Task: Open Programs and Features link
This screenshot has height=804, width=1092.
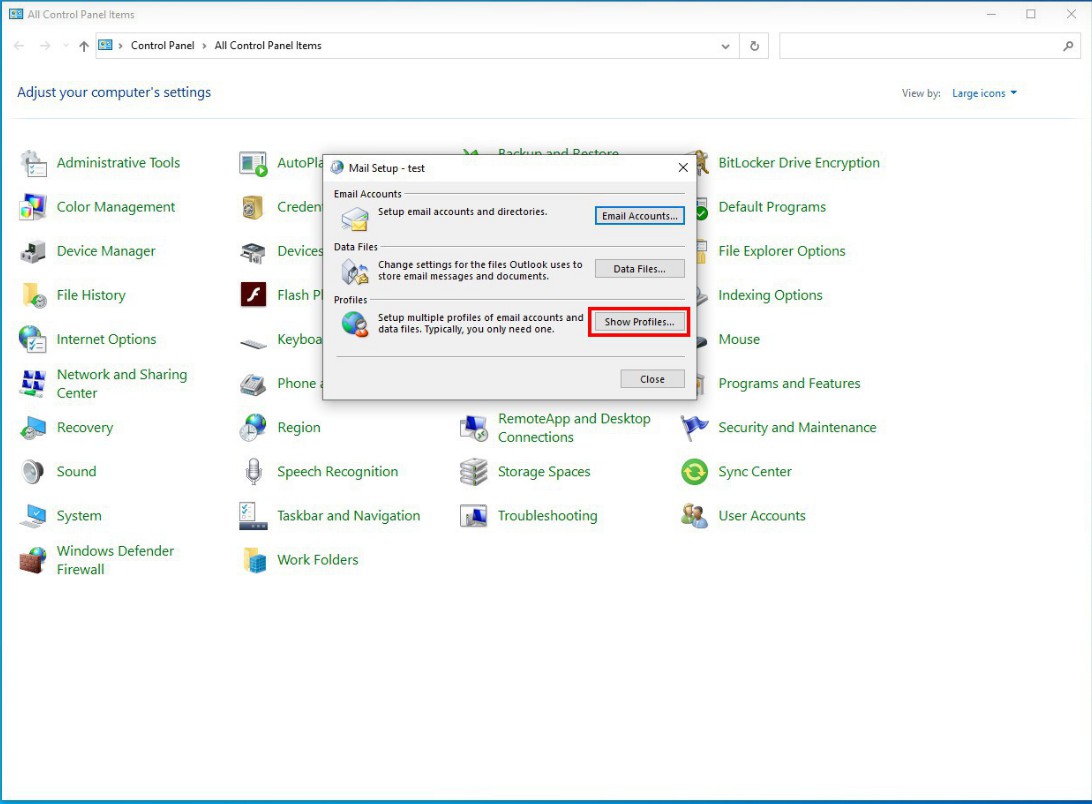Action: click(x=789, y=383)
